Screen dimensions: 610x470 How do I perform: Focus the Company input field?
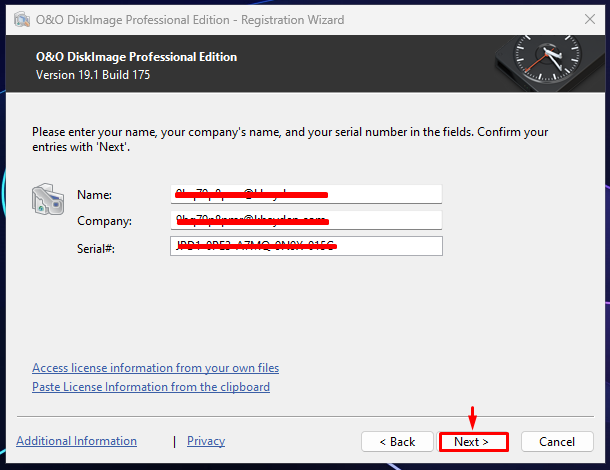point(306,220)
